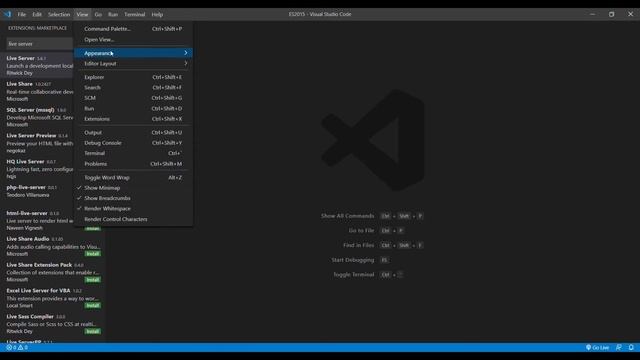This screenshot has height=360, width=640.
Task: Open the Go menu
Action: pos(98,14)
